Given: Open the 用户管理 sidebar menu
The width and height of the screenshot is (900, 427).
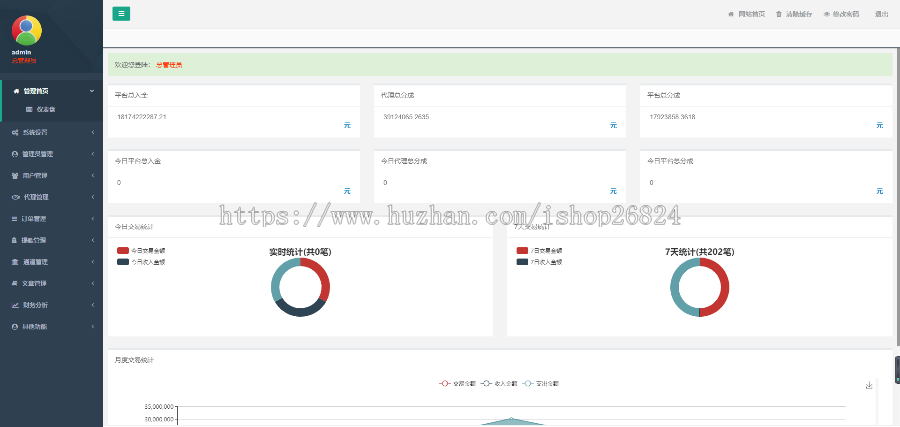Looking at the screenshot, I should tap(52, 176).
